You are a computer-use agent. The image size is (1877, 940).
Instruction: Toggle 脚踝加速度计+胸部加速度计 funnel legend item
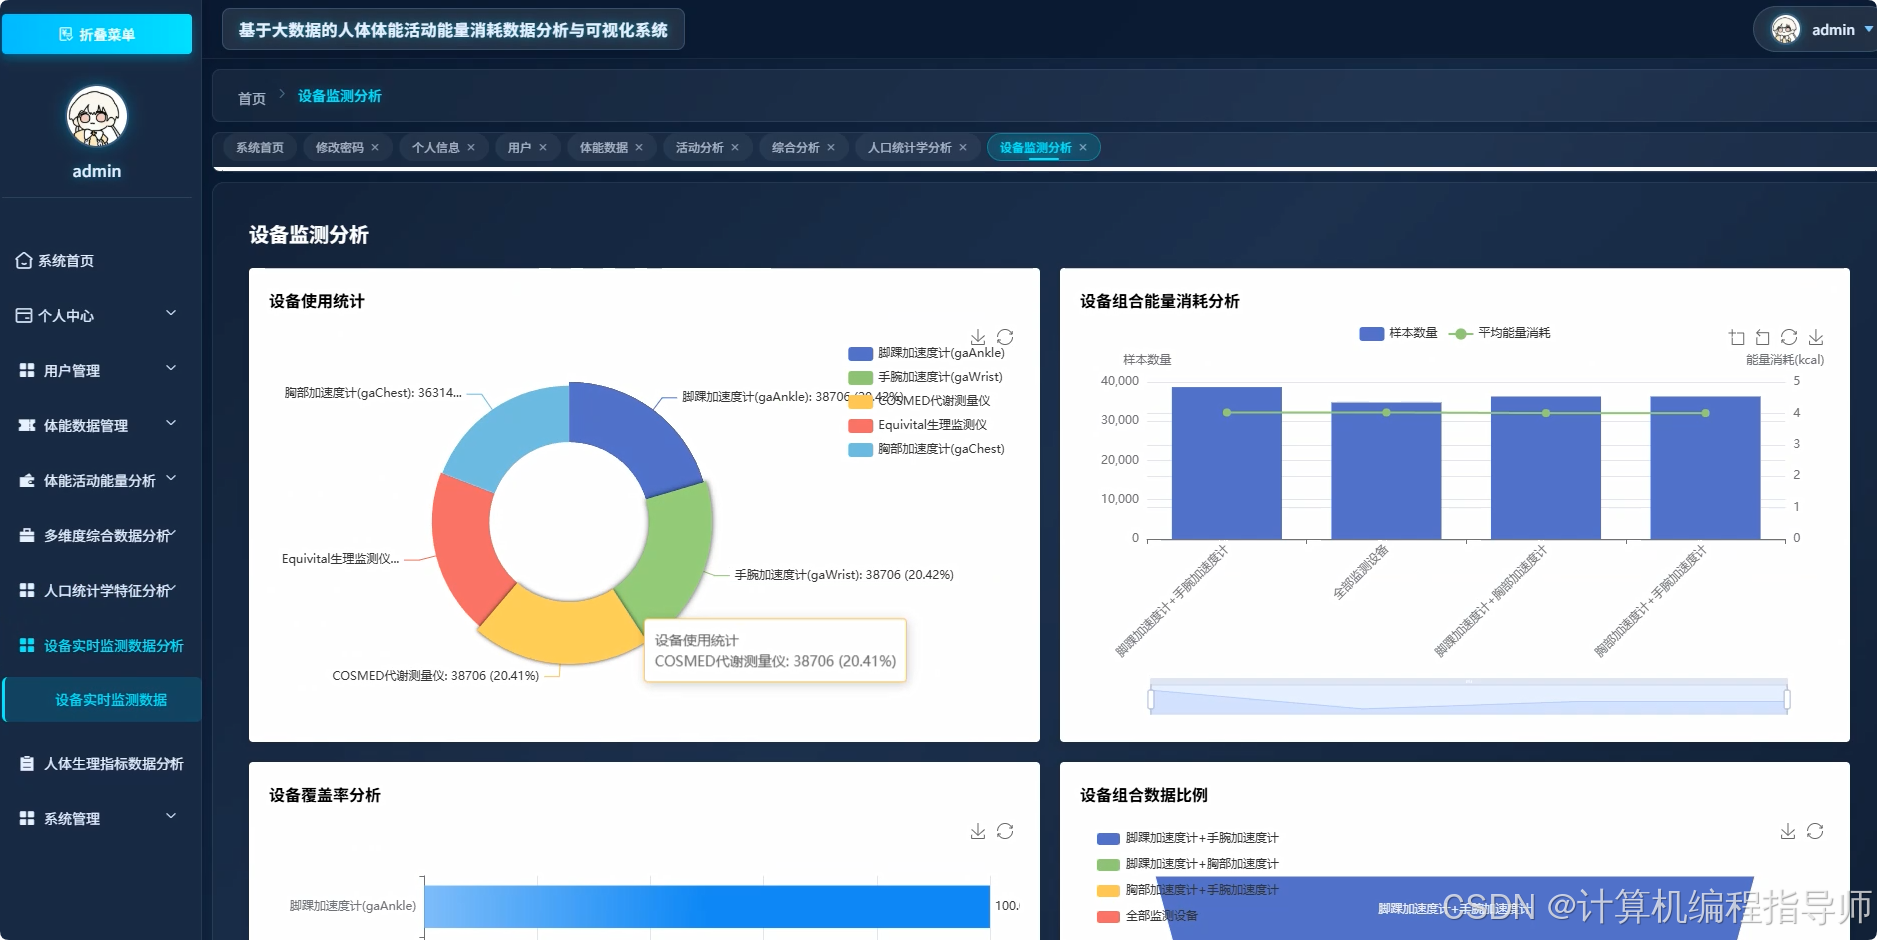[x=1188, y=864]
